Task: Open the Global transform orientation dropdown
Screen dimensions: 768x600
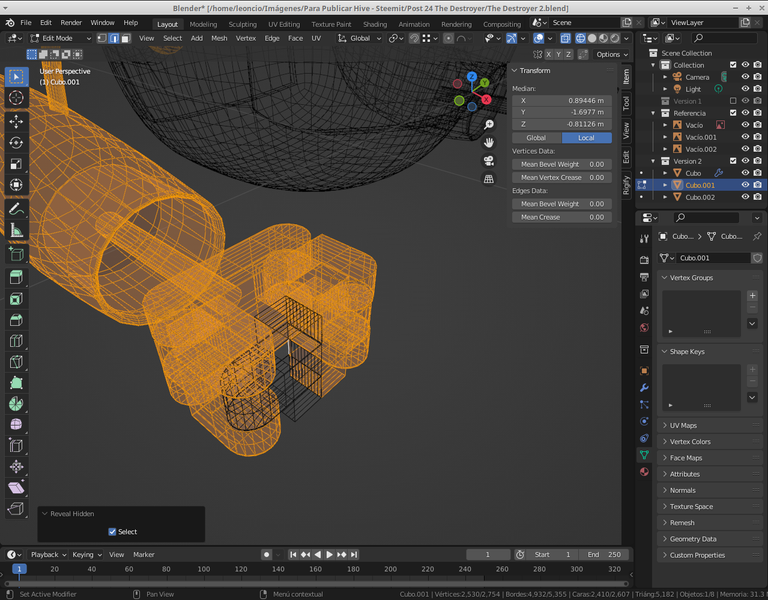Action: (360, 38)
